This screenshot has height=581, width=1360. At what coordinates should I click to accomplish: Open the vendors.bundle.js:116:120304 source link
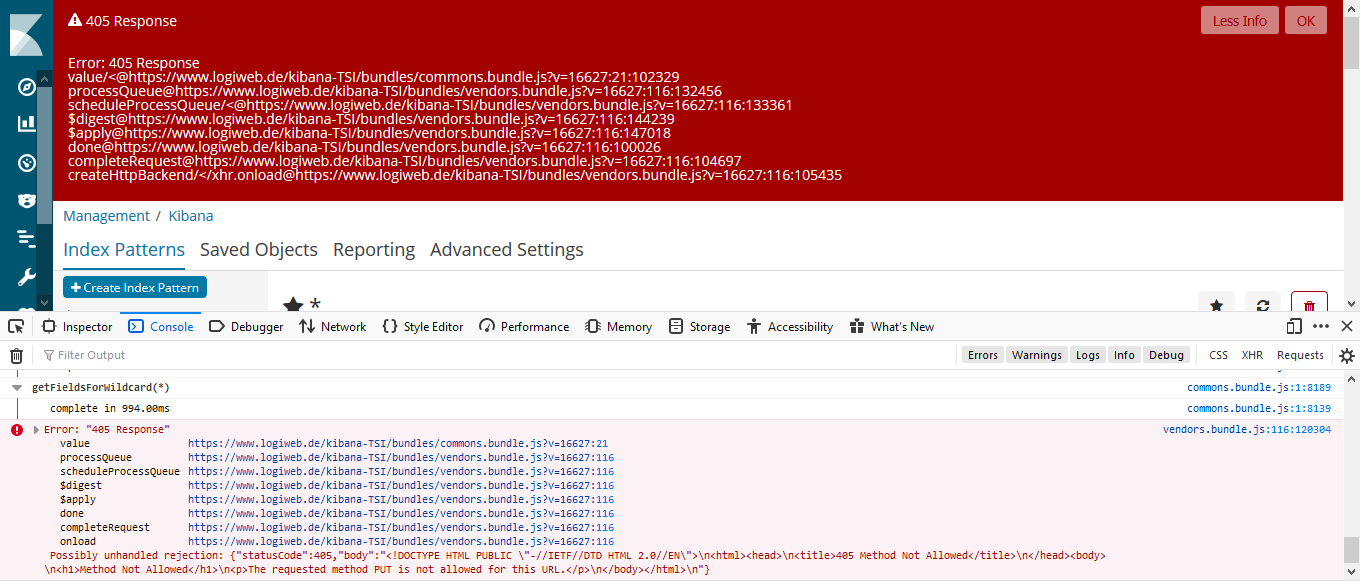tap(1247, 430)
